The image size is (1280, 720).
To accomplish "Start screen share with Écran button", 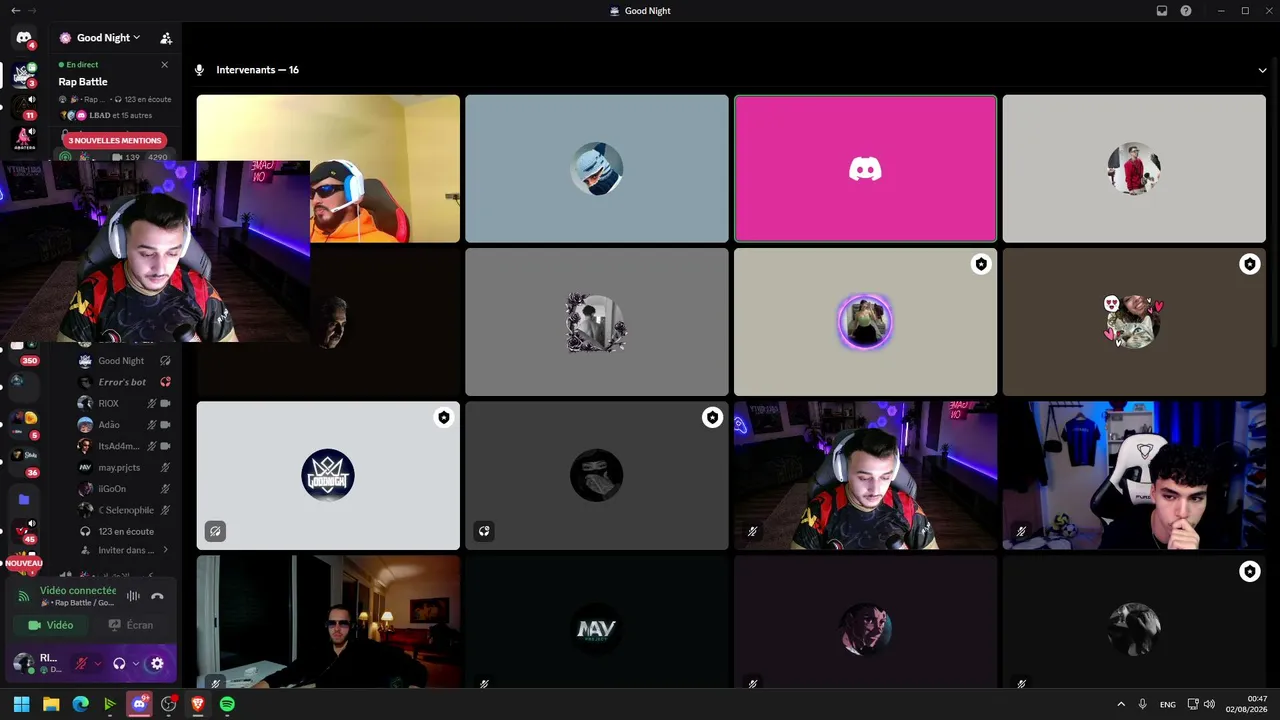I will coord(131,625).
